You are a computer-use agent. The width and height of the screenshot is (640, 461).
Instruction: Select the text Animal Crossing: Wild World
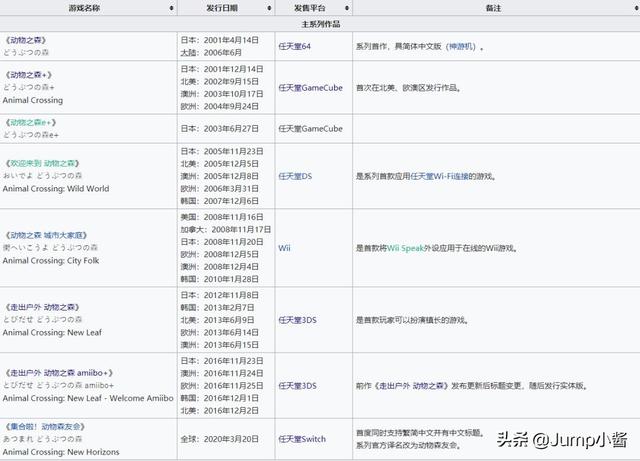pos(56,189)
